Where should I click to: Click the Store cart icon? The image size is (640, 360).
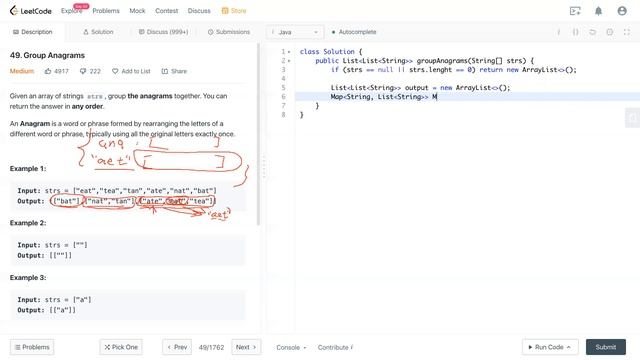point(225,11)
